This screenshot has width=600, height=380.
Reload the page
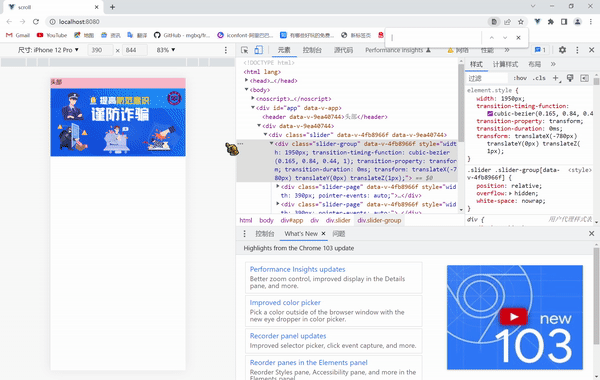(36, 22)
